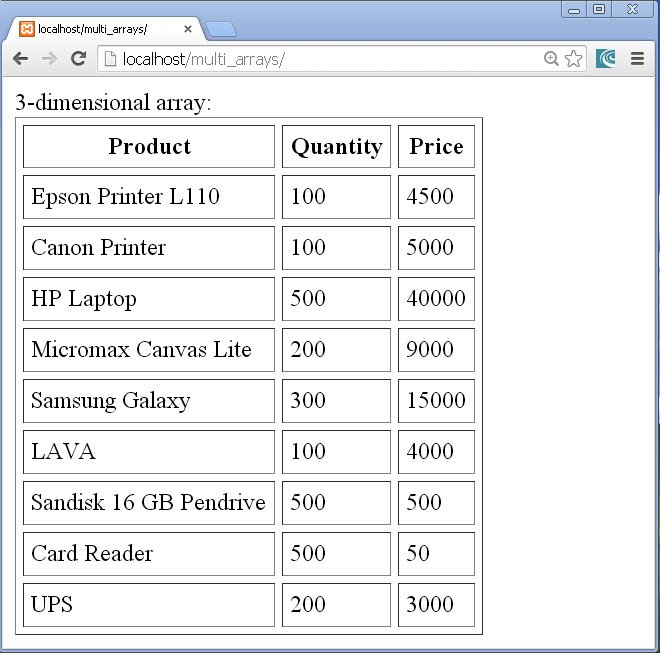Close the localhost/multi_arrays/ tab
Screen dimensions: 660x653
[188, 29]
